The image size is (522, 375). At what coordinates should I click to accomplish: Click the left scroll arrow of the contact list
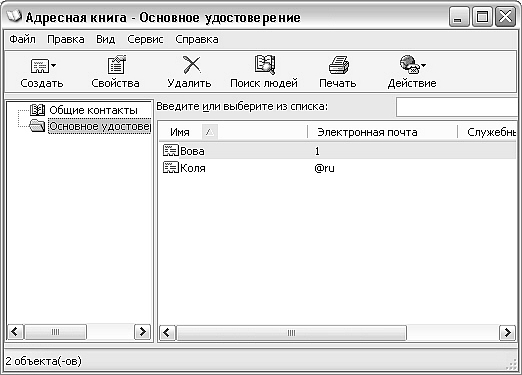(167, 333)
